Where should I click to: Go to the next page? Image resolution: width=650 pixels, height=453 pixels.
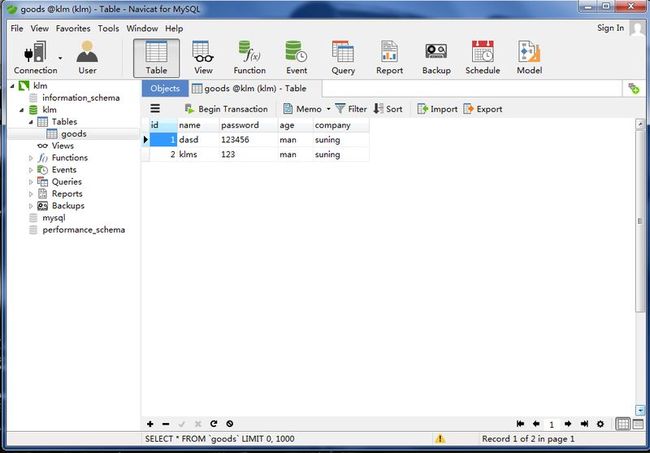pyautogui.click(x=568, y=424)
